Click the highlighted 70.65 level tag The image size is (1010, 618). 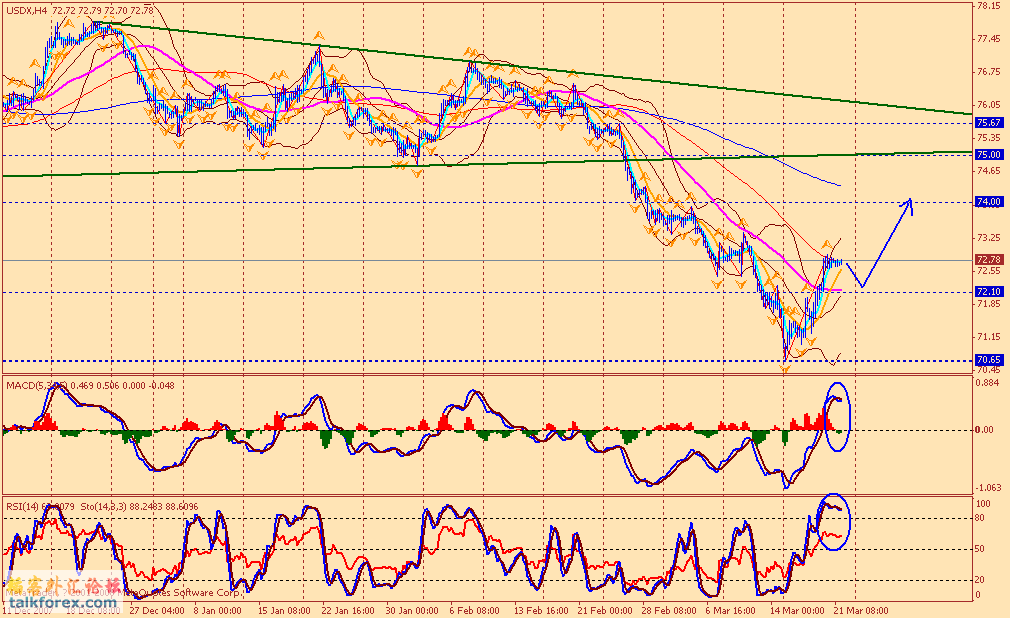coord(988,360)
